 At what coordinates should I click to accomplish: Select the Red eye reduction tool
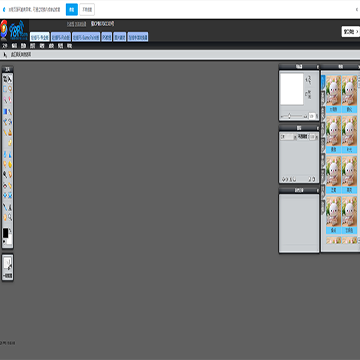point(5,185)
